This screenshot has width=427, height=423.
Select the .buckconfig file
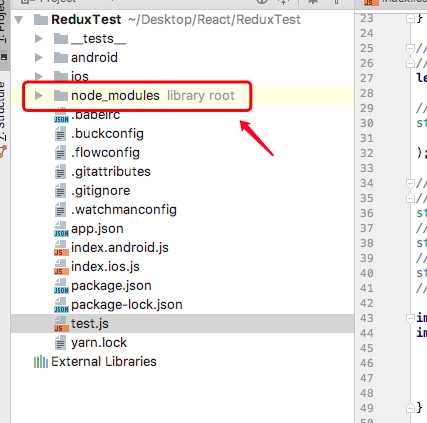[107, 134]
